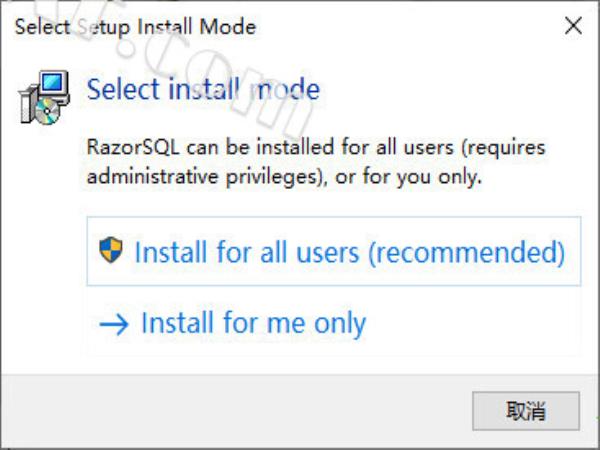The height and width of the screenshot is (450, 600).
Task: Close the dialog with the X icon
Action: pyautogui.click(x=573, y=26)
